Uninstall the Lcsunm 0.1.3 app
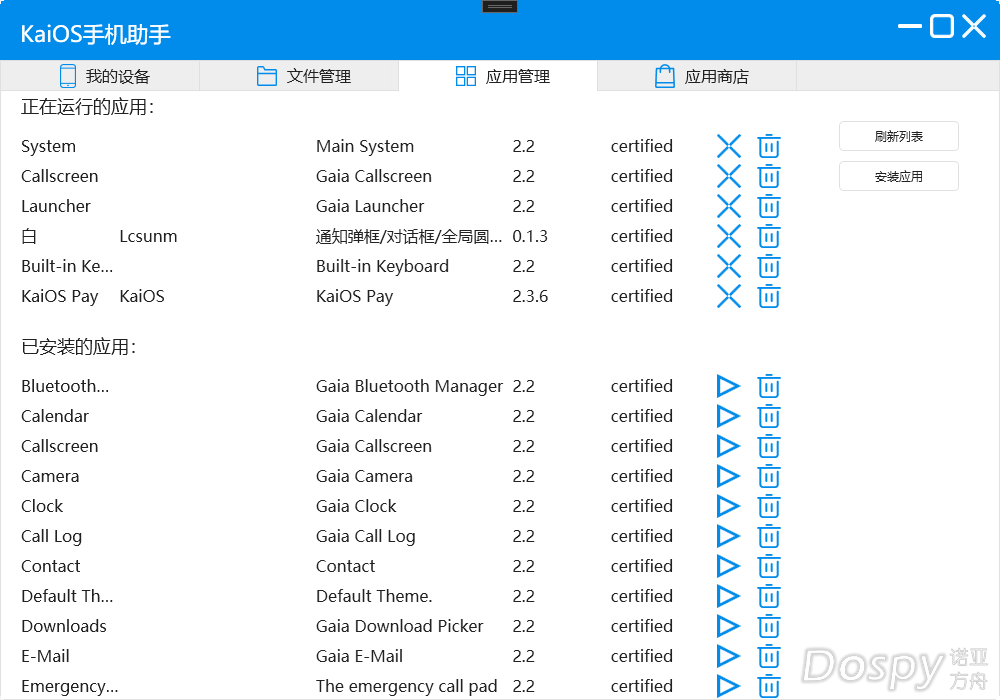The height and width of the screenshot is (700, 1000). point(769,237)
